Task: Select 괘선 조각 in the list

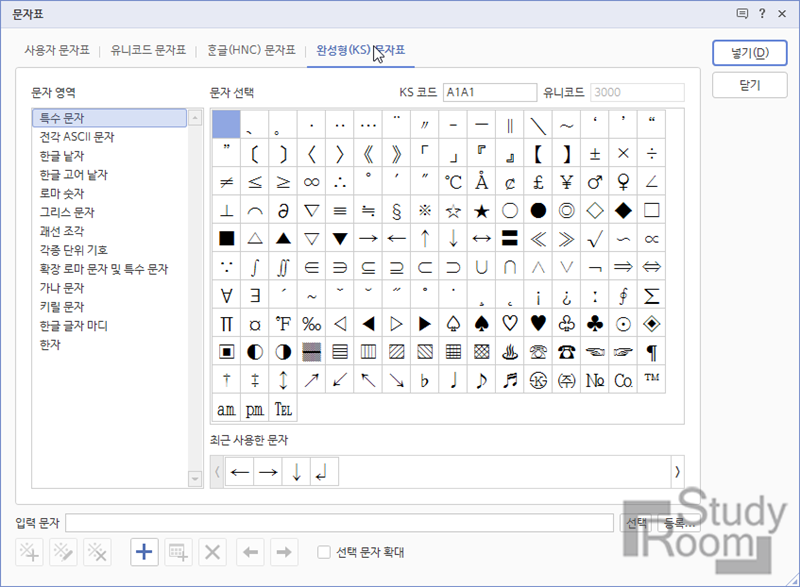Action: pos(110,231)
